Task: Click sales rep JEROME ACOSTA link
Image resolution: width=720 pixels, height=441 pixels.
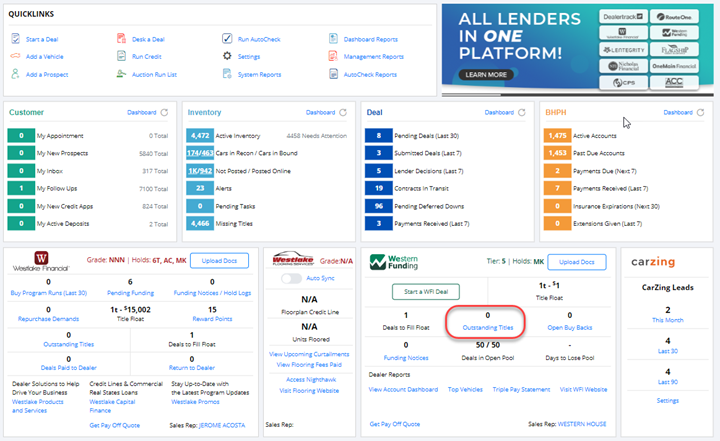Action: [x=222, y=425]
